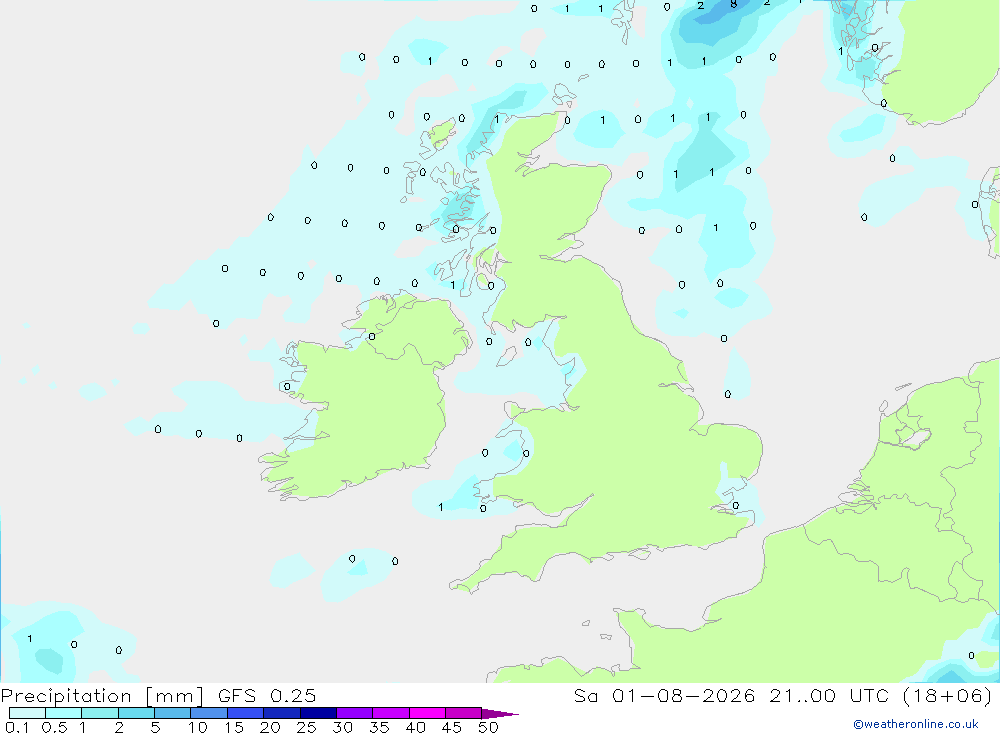
Task: Click legend label "40"
Action: coord(416,727)
